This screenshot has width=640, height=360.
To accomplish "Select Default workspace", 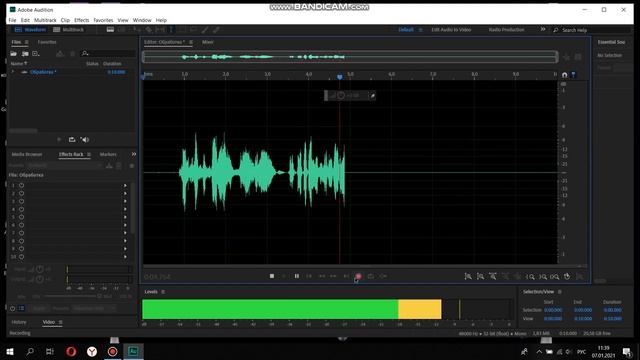I will (x=406, y=30).
